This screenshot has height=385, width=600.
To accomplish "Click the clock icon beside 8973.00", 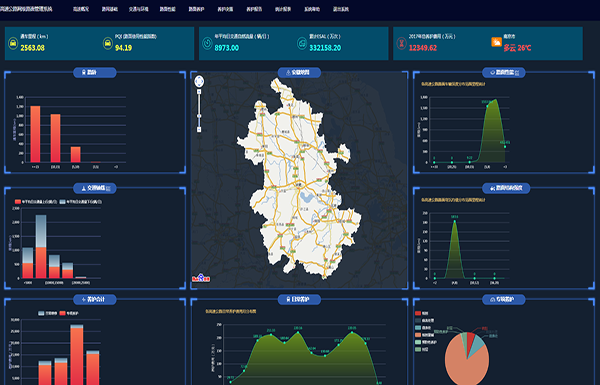I will tap(207, 43).
